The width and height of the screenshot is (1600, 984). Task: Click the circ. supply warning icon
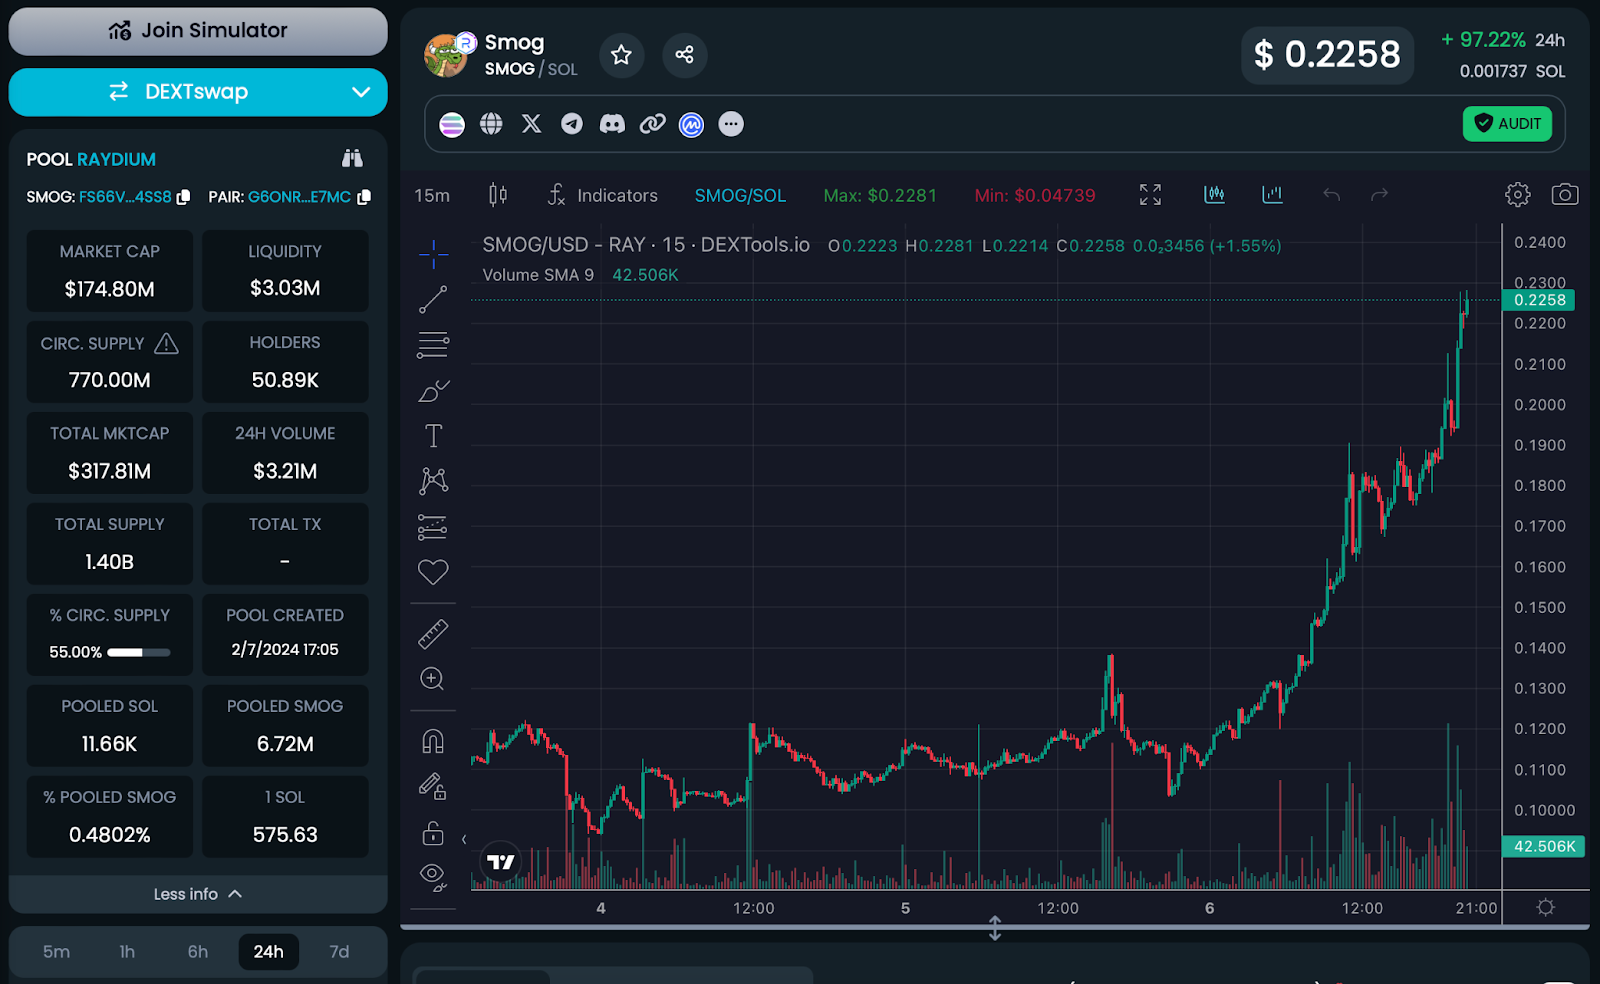point(167,344)
